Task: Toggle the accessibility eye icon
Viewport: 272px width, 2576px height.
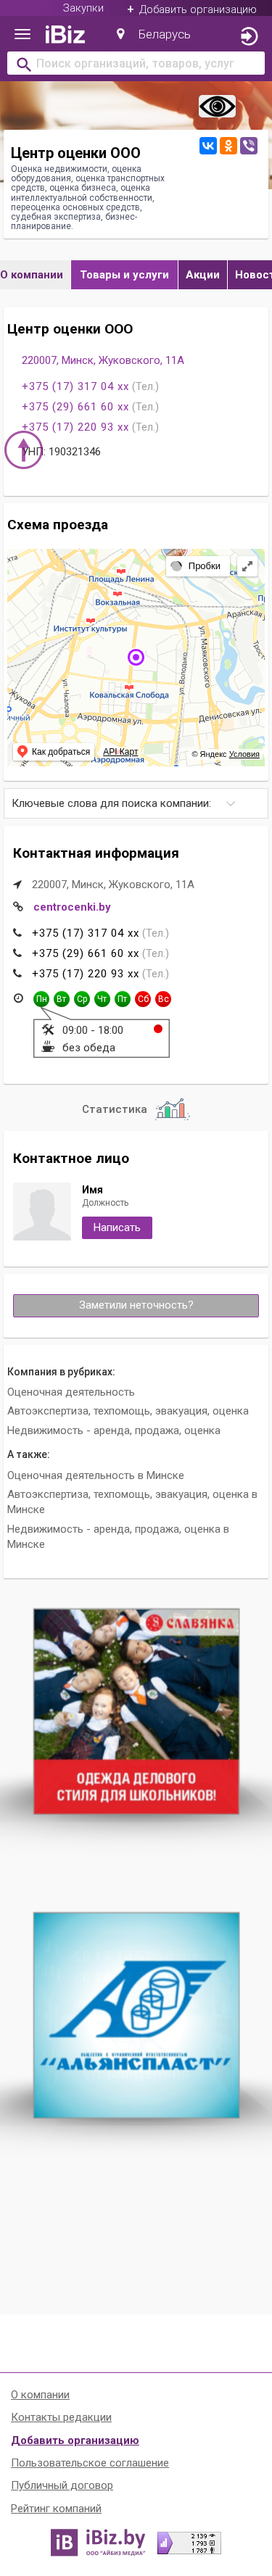Action: pos(217,106)
